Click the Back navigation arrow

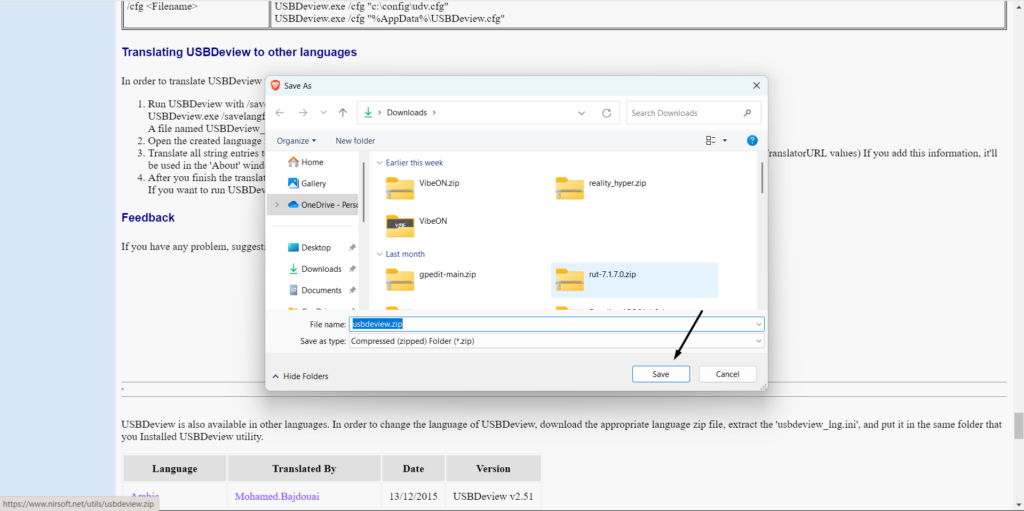[x=280, y=113]
